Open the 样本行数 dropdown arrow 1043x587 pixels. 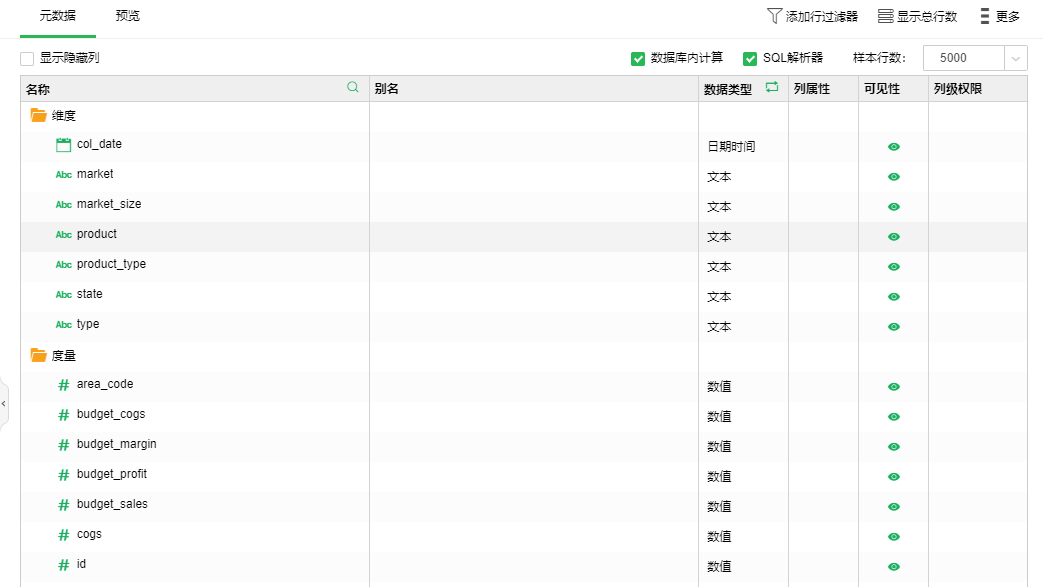coord(1016,59)
